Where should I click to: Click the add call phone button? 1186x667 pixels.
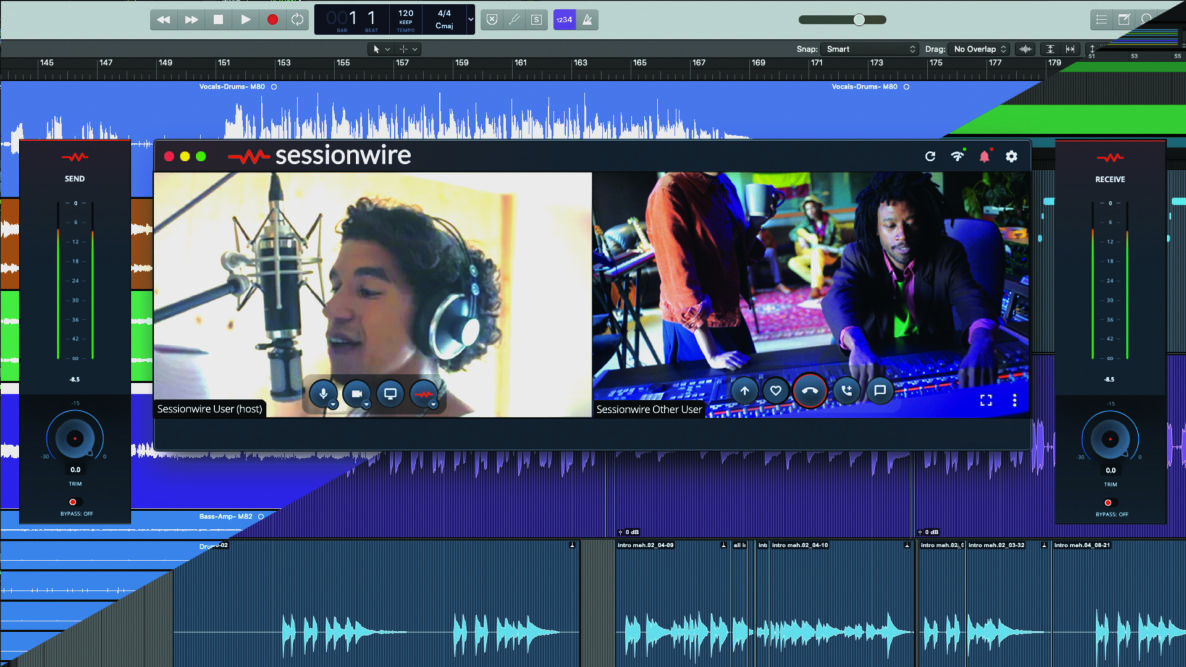[x=846, y=391]
